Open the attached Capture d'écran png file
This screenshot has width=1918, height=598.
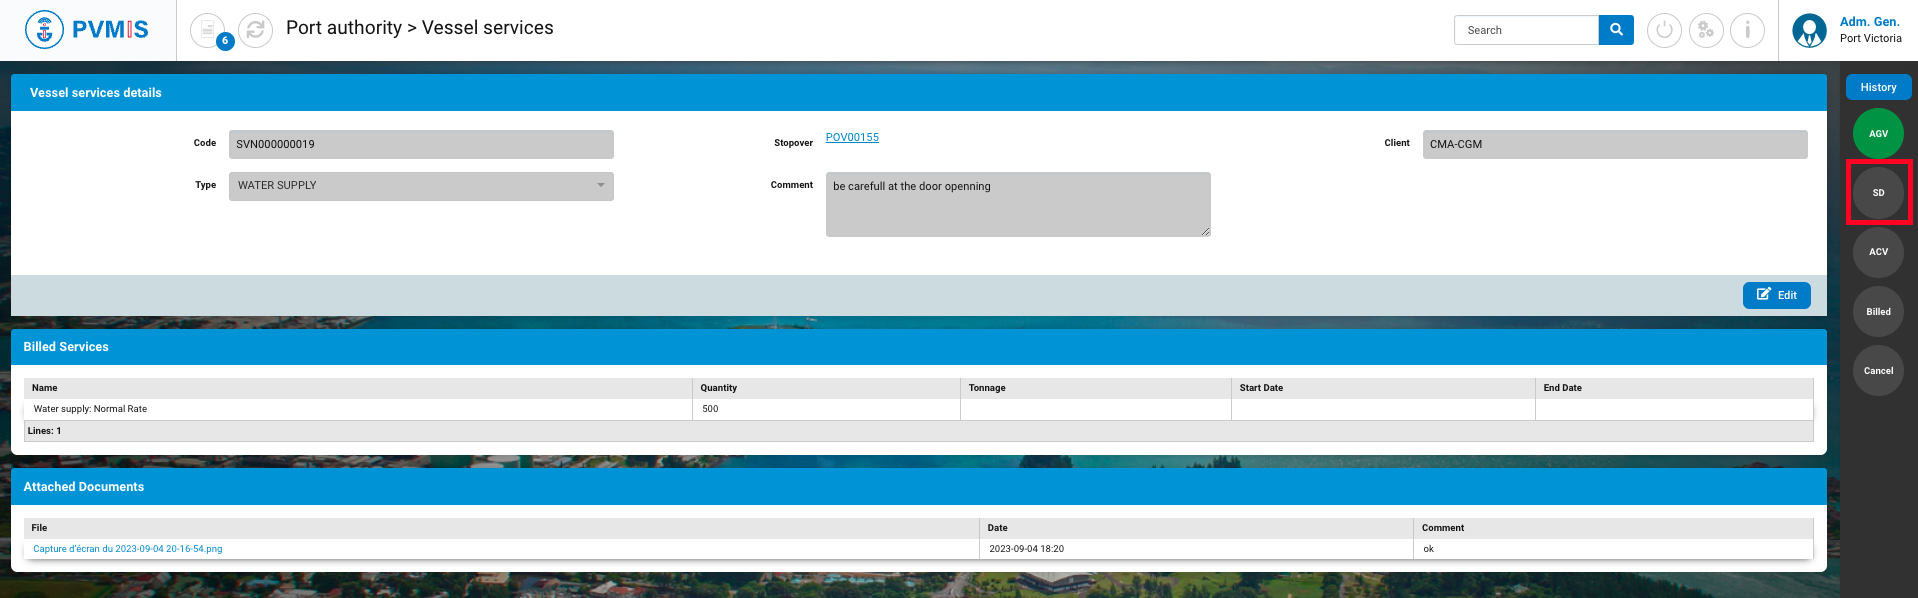click(x=128, y=549)
